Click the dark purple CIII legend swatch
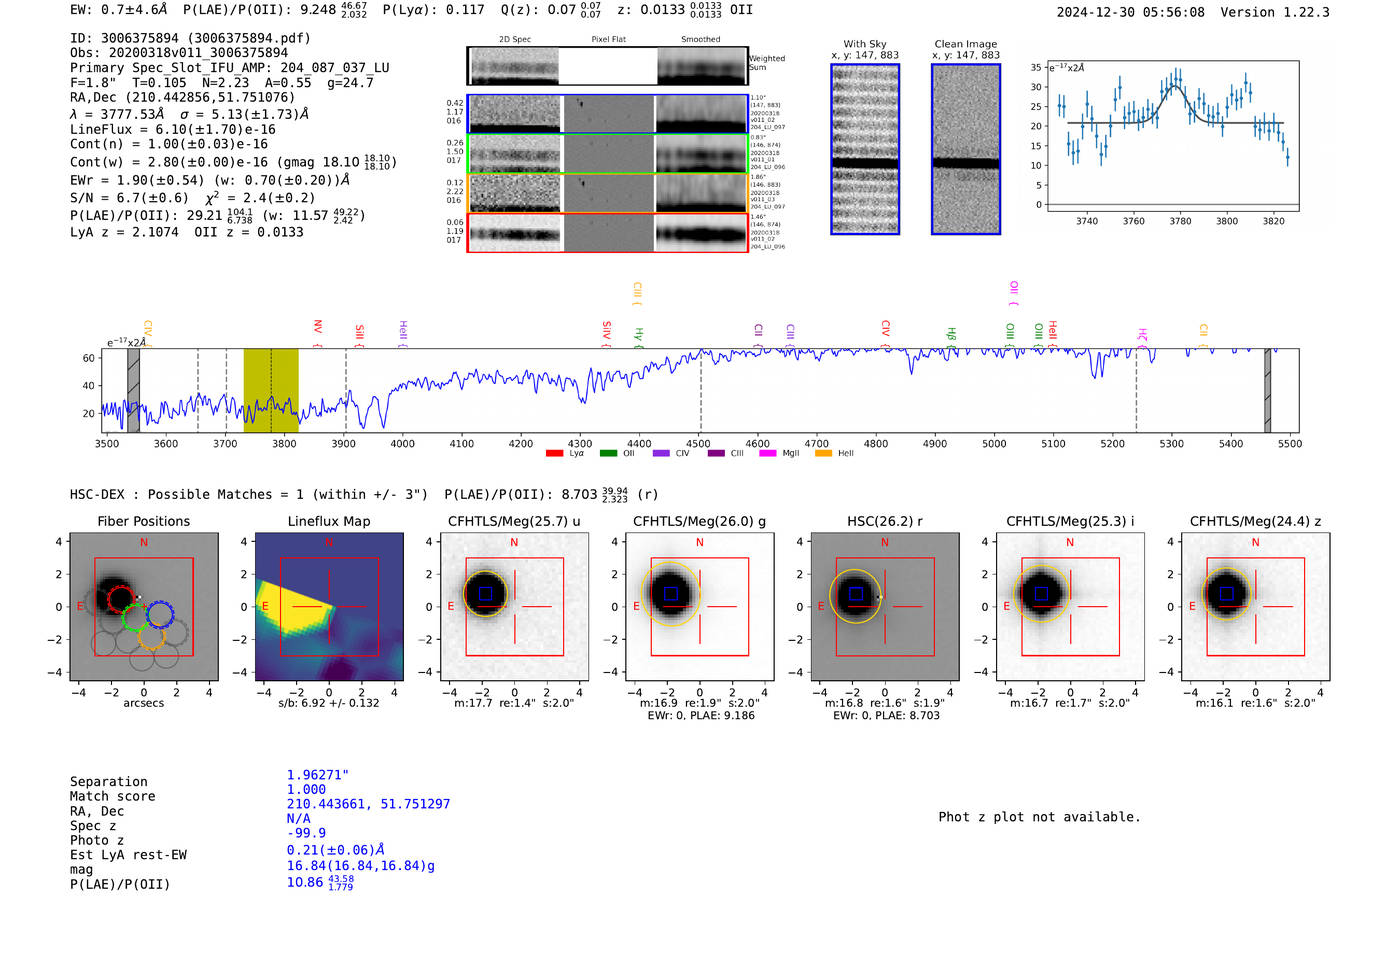 click(716, 453)
